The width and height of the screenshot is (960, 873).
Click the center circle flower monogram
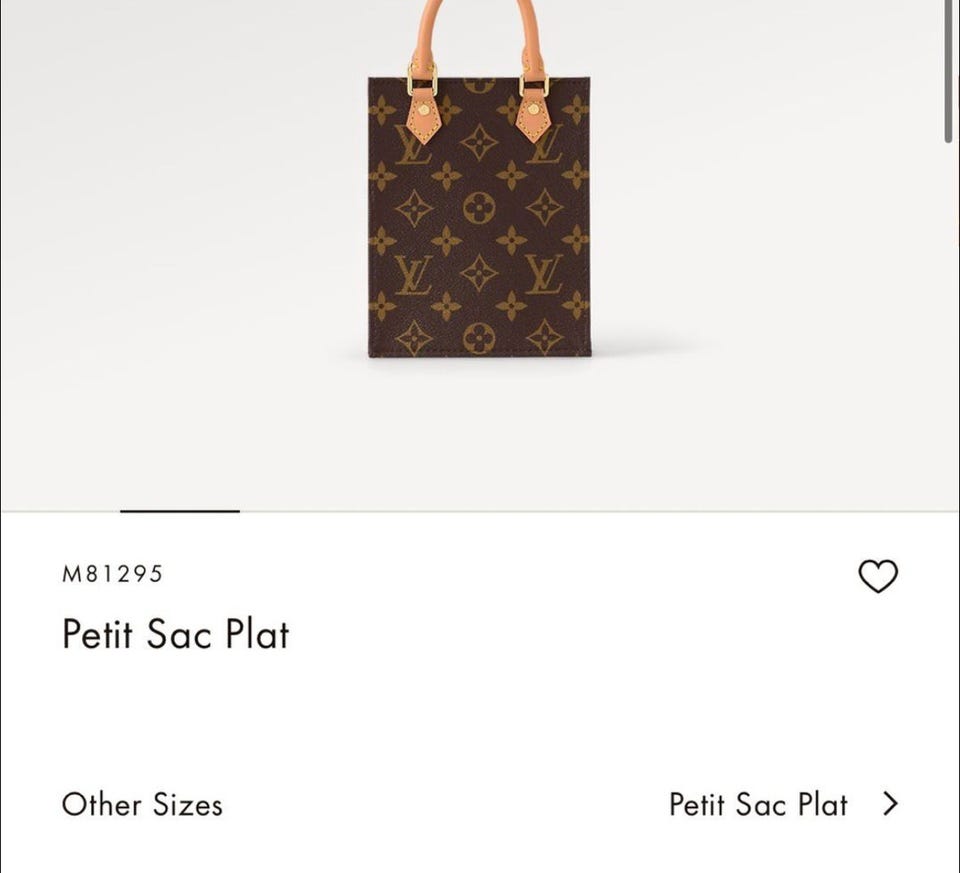tap(479, 208)
